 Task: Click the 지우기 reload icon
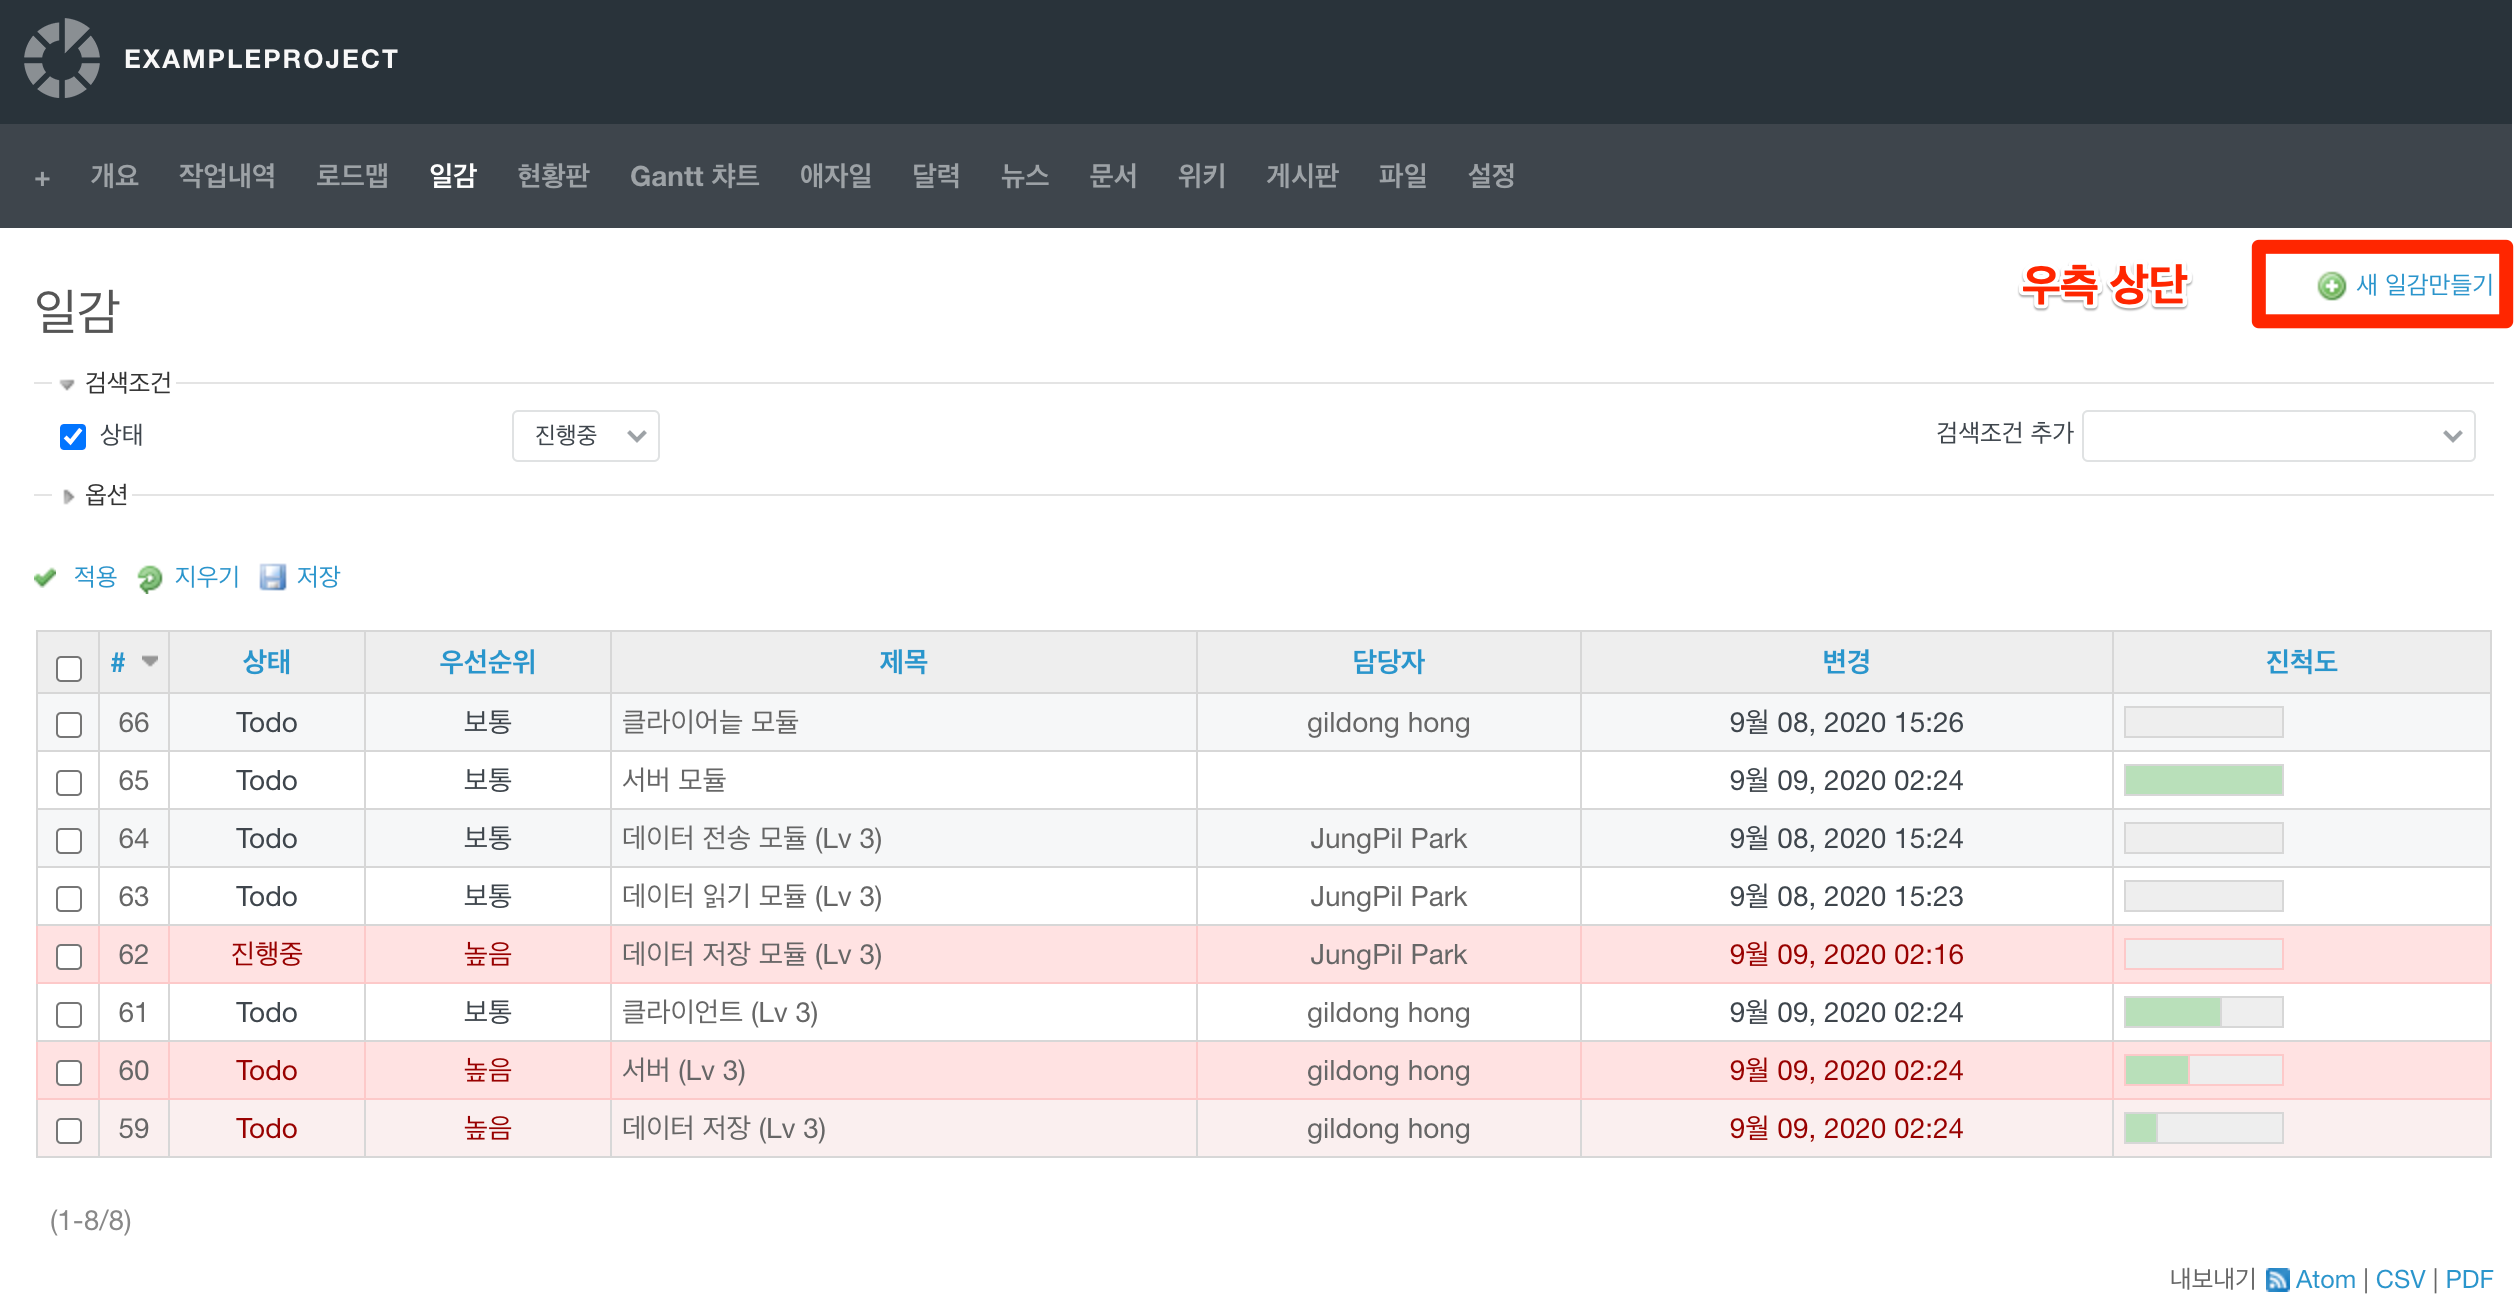[150, 578]
